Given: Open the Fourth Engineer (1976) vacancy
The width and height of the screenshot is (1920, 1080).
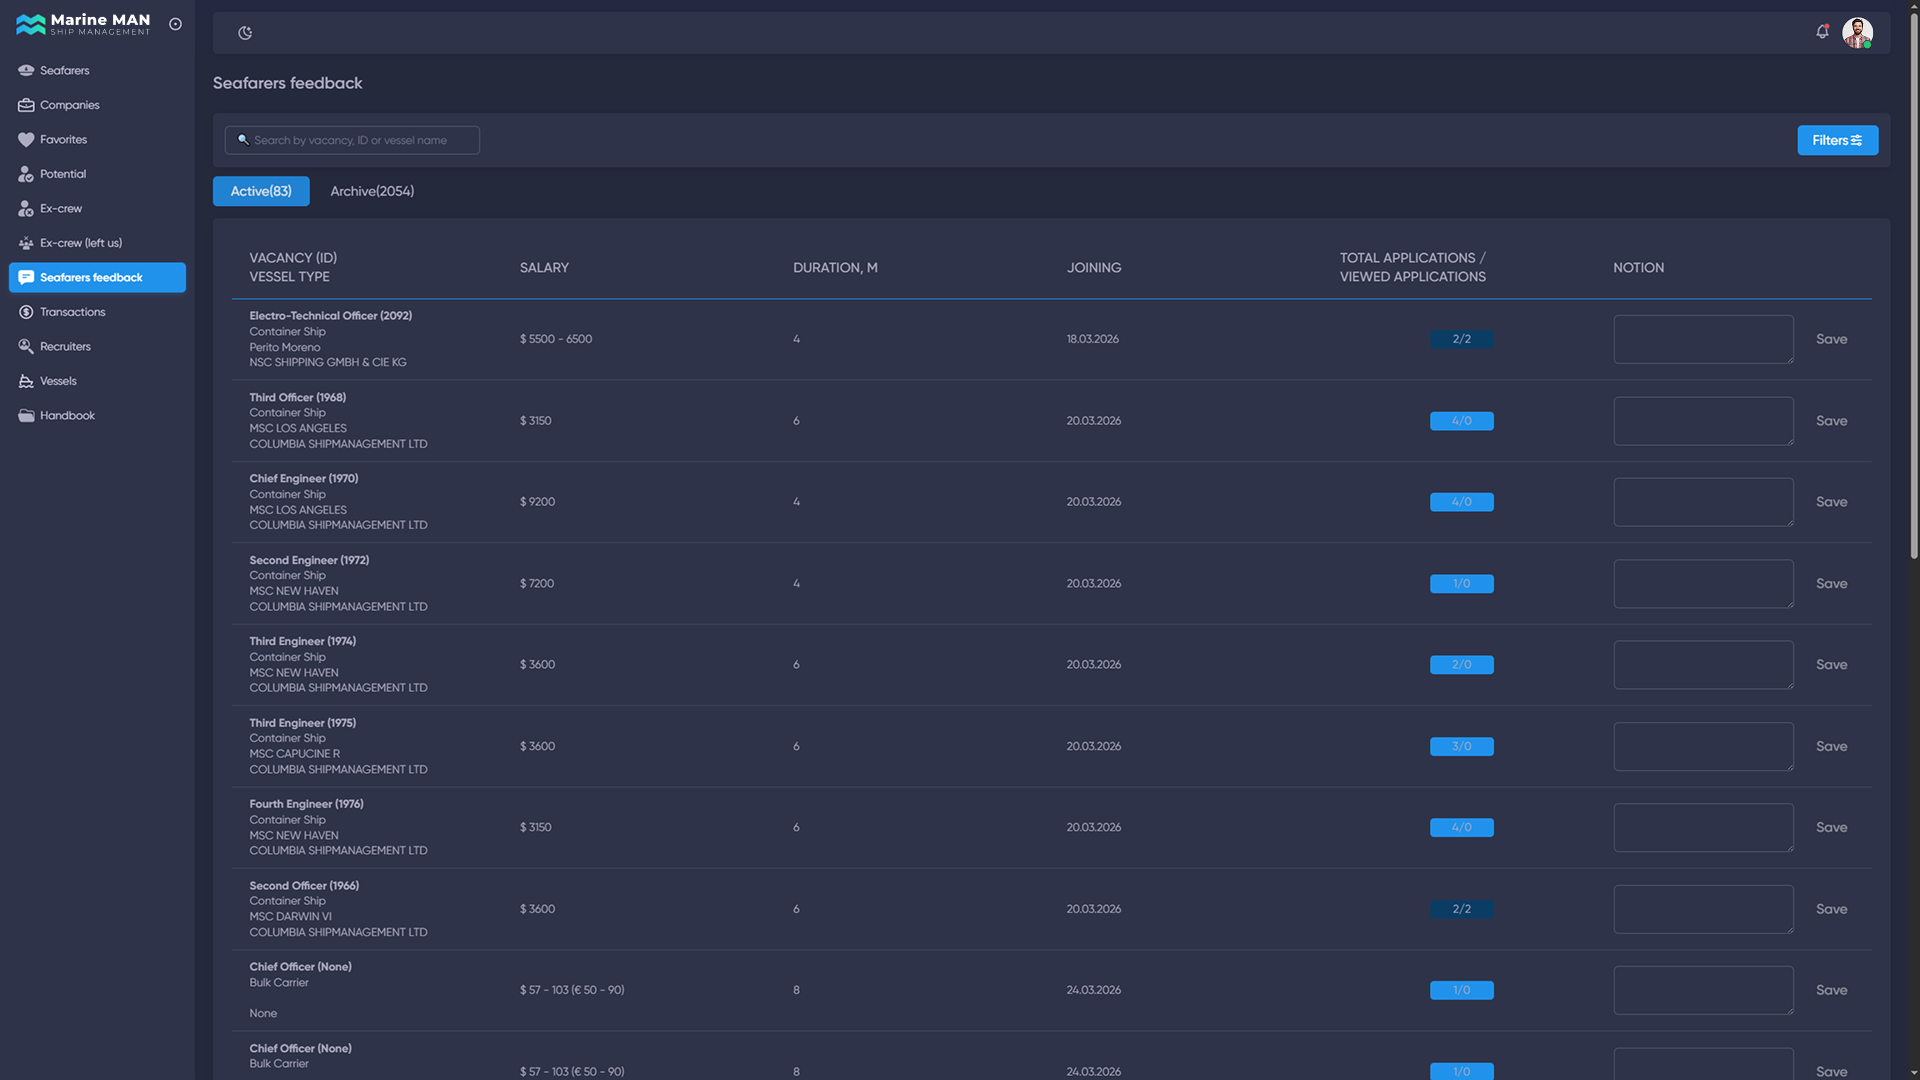Looking at the screenshot, I should point(306,804).
